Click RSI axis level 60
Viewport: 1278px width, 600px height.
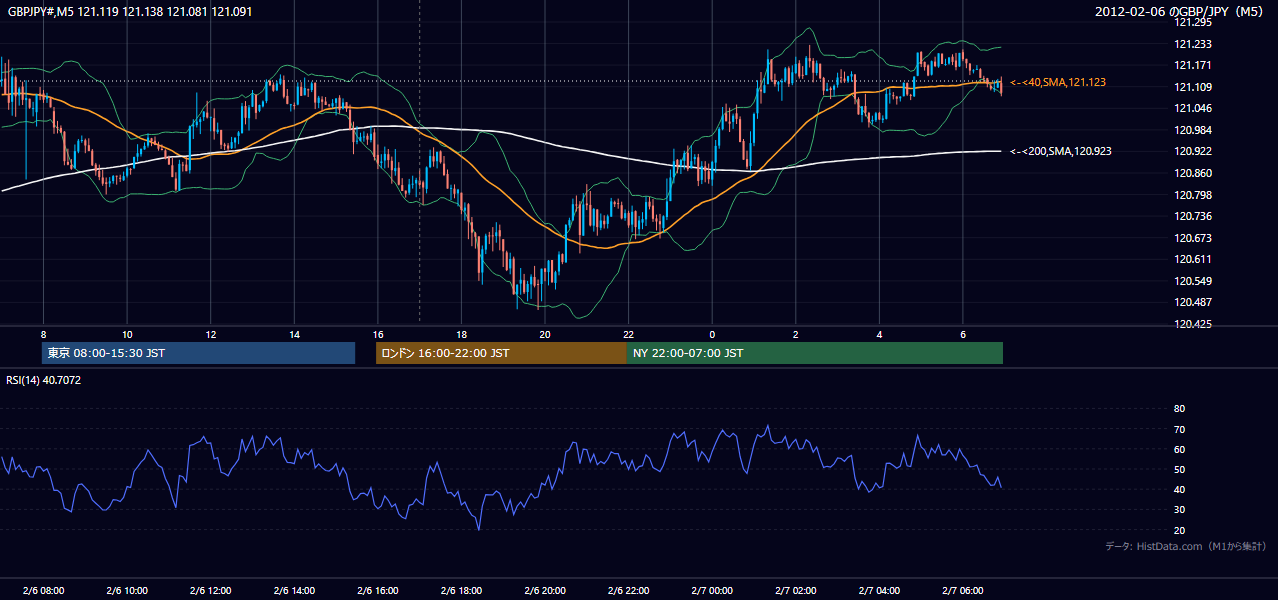[1179, 449]
